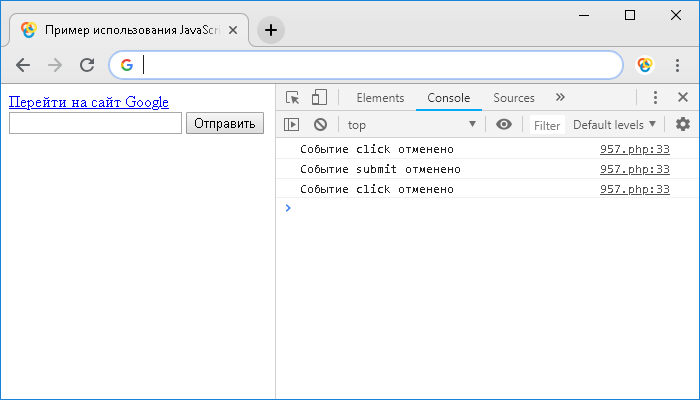Close the browser window
This screenshot has height=400, width=700.
tap(676, 15)
